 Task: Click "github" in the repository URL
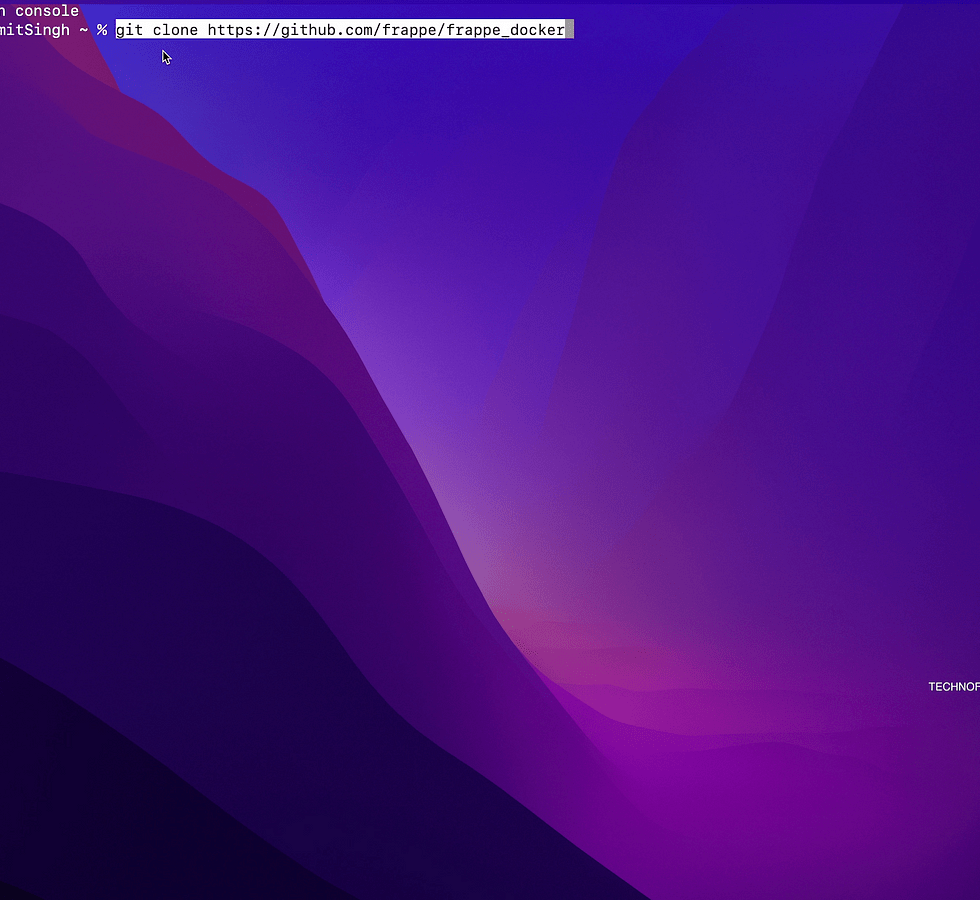click(x=308, y=30)
